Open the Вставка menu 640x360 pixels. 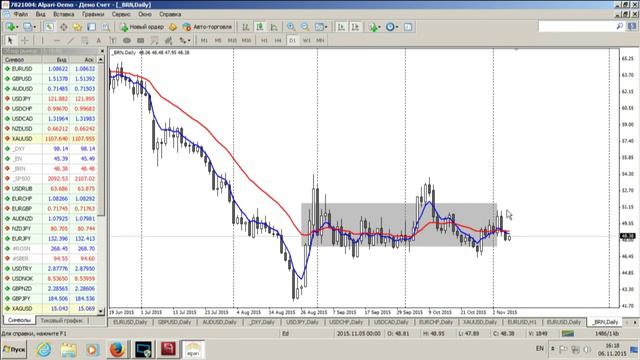pyautogui.click(x=63, y=14)
